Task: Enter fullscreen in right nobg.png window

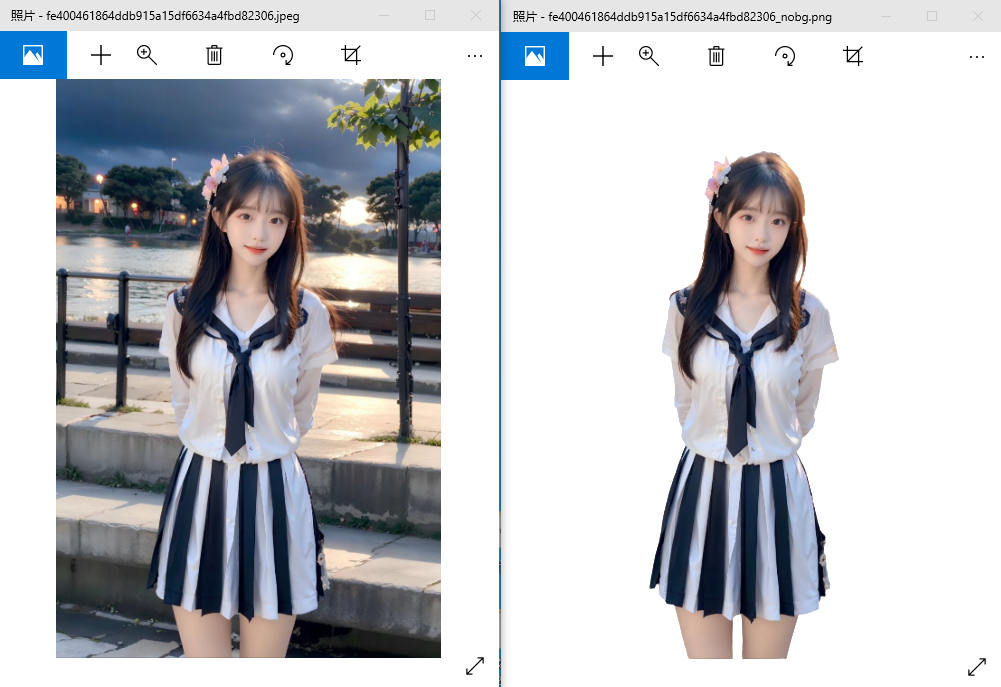Action: click(x=977, y=667)
